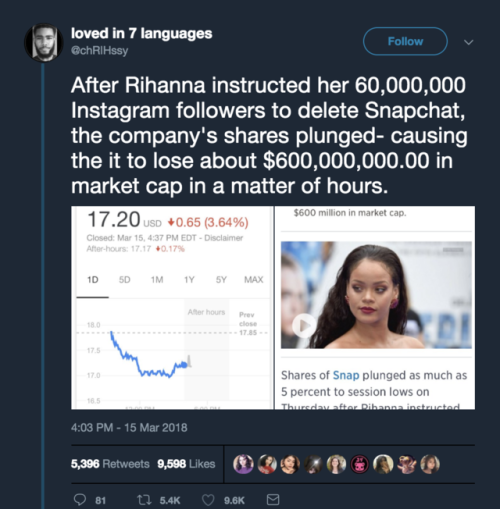View the 5,396 Retweets list

tap(110, 464)
